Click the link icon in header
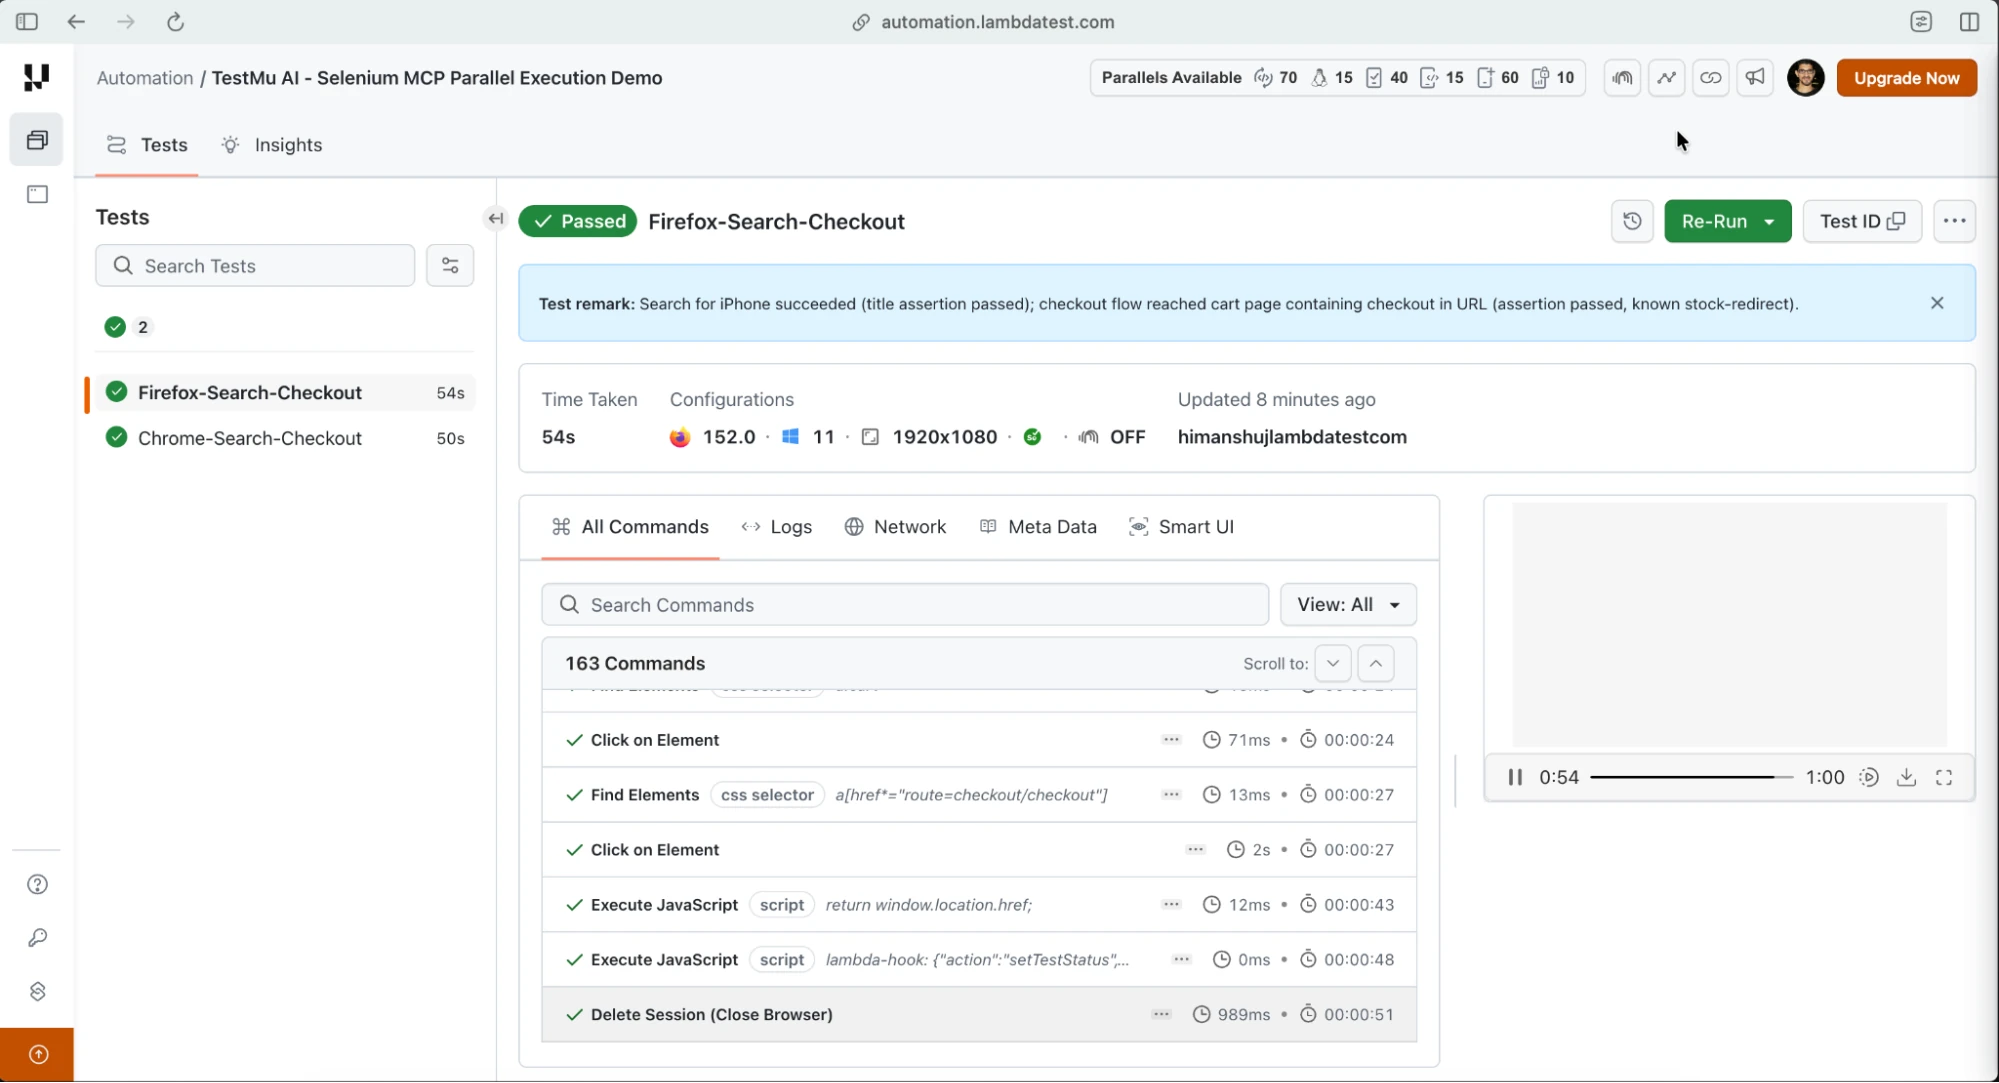This screenshot has width=1999, height=1083. 1711,78
